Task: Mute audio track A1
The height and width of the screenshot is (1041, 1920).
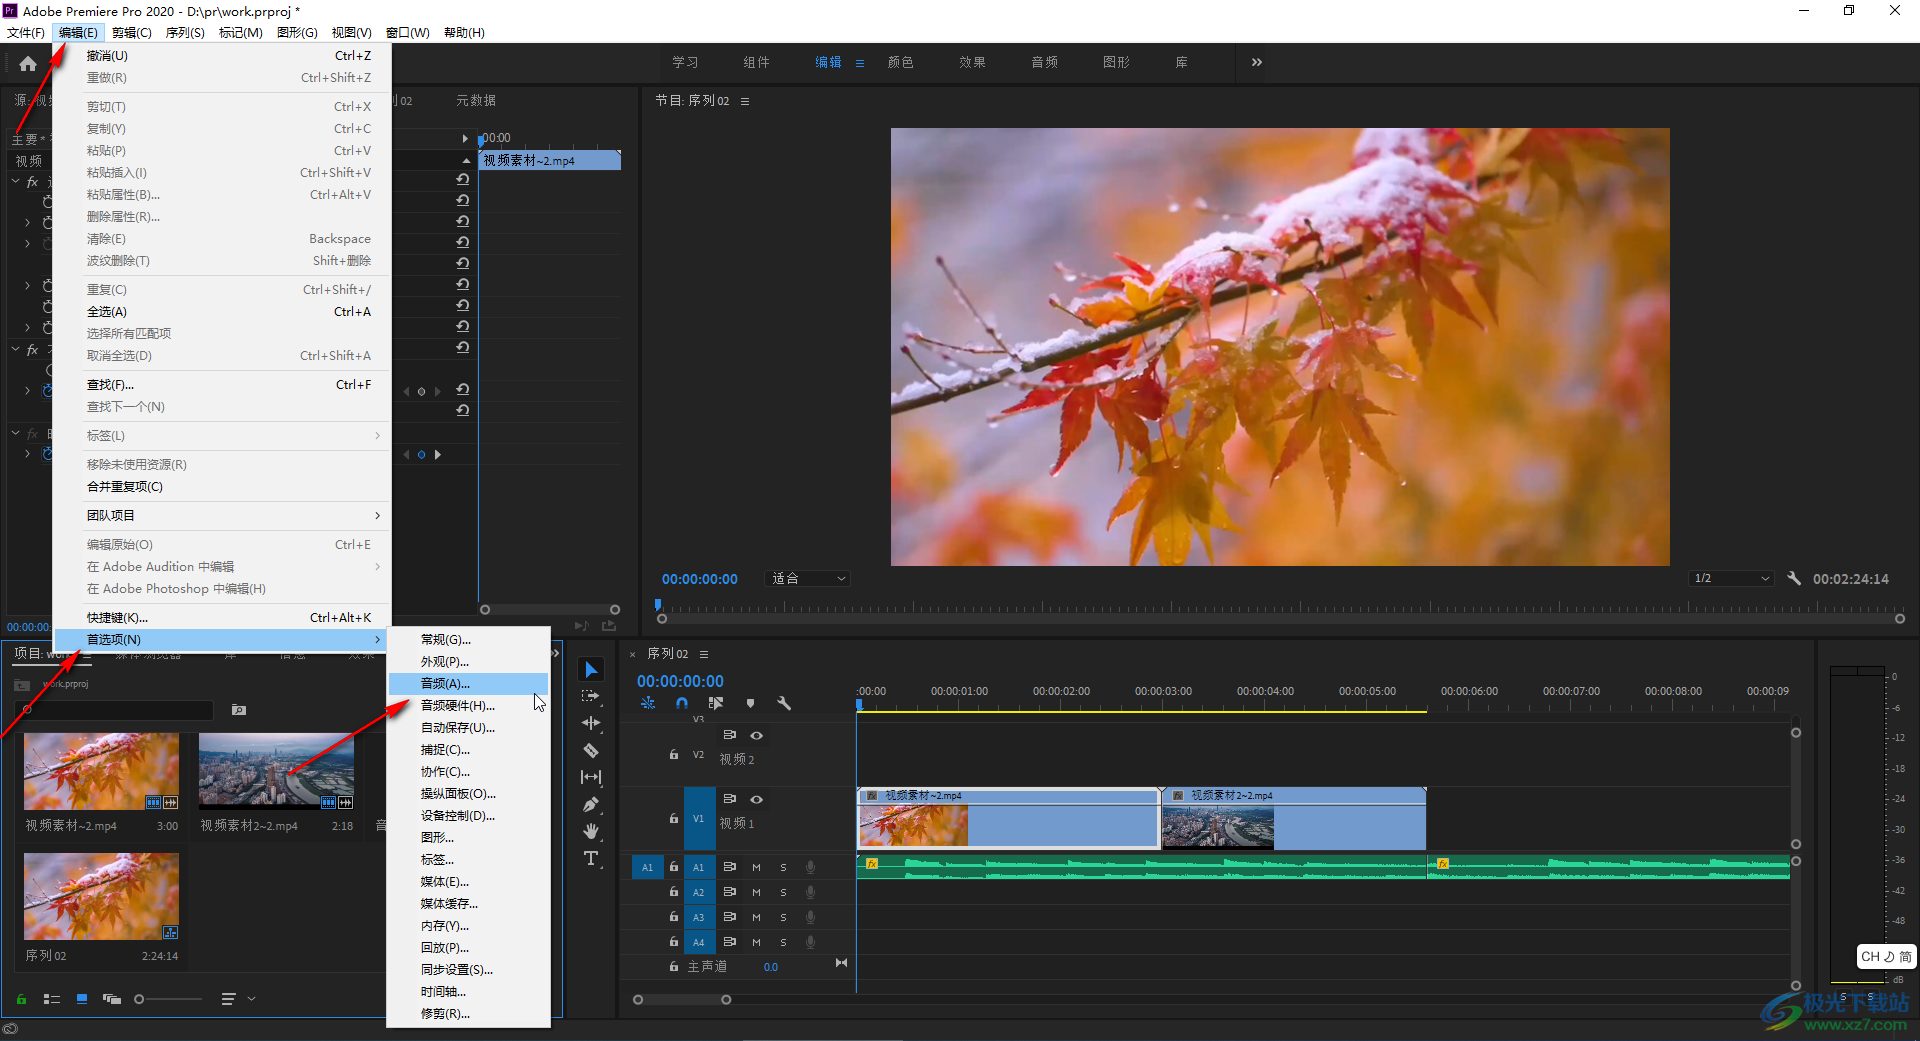Action: 756,867
